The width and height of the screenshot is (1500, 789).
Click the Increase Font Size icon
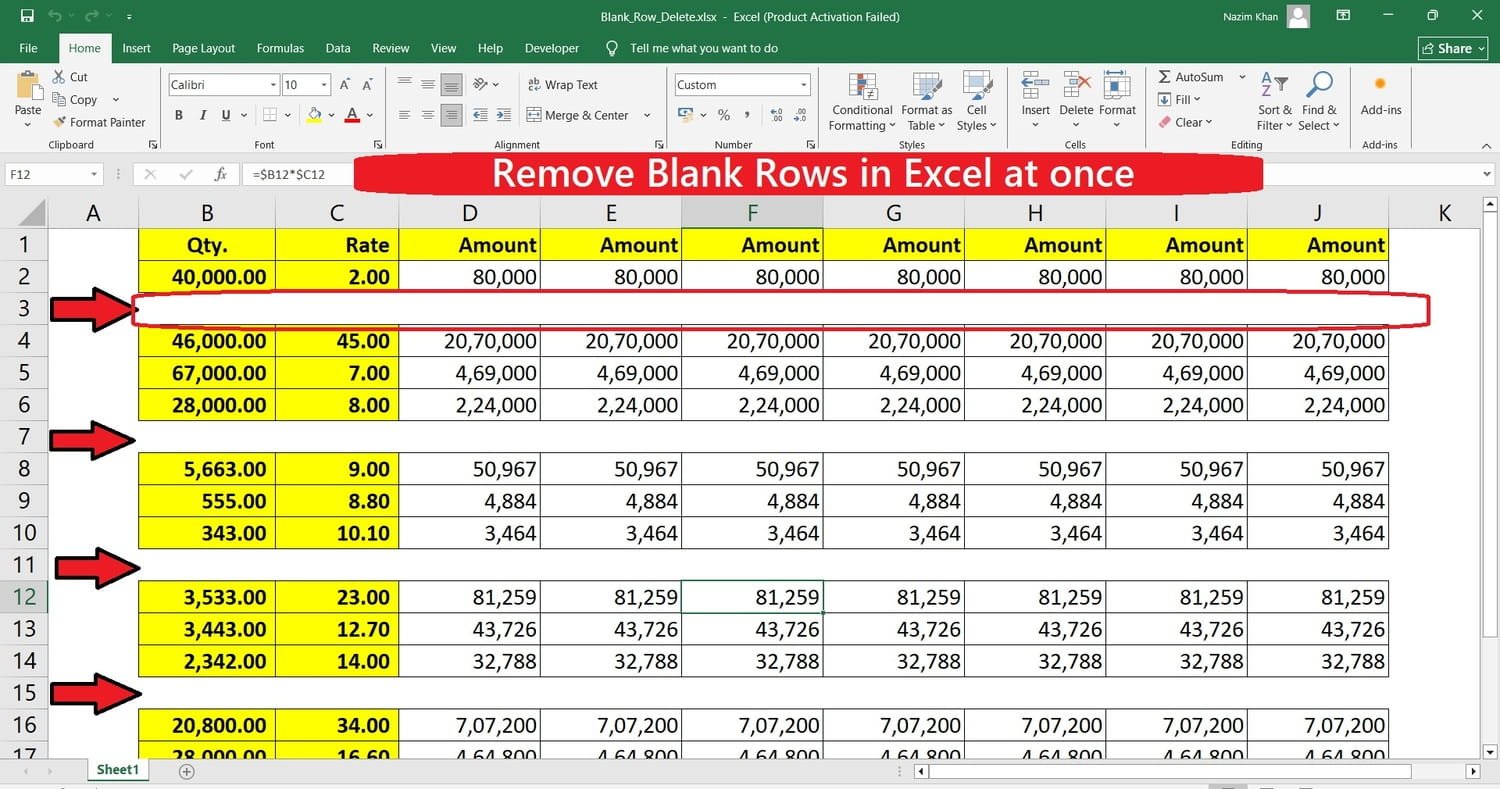coord(345,85)
